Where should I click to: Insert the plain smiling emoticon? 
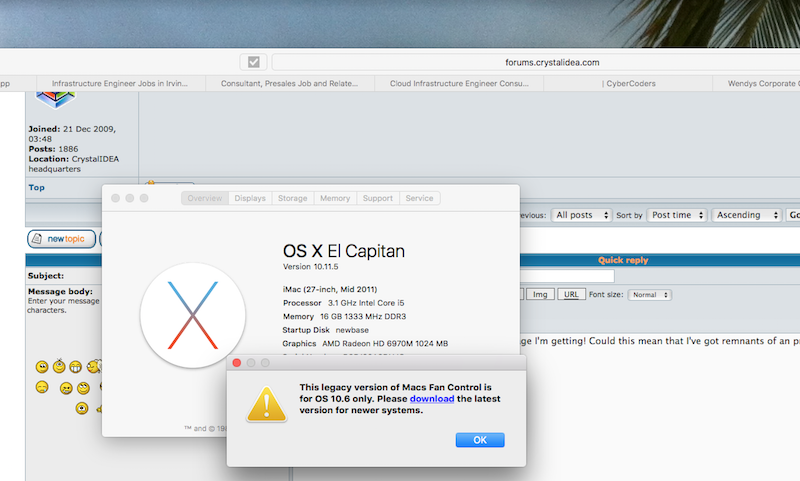(x=42, y=367)
